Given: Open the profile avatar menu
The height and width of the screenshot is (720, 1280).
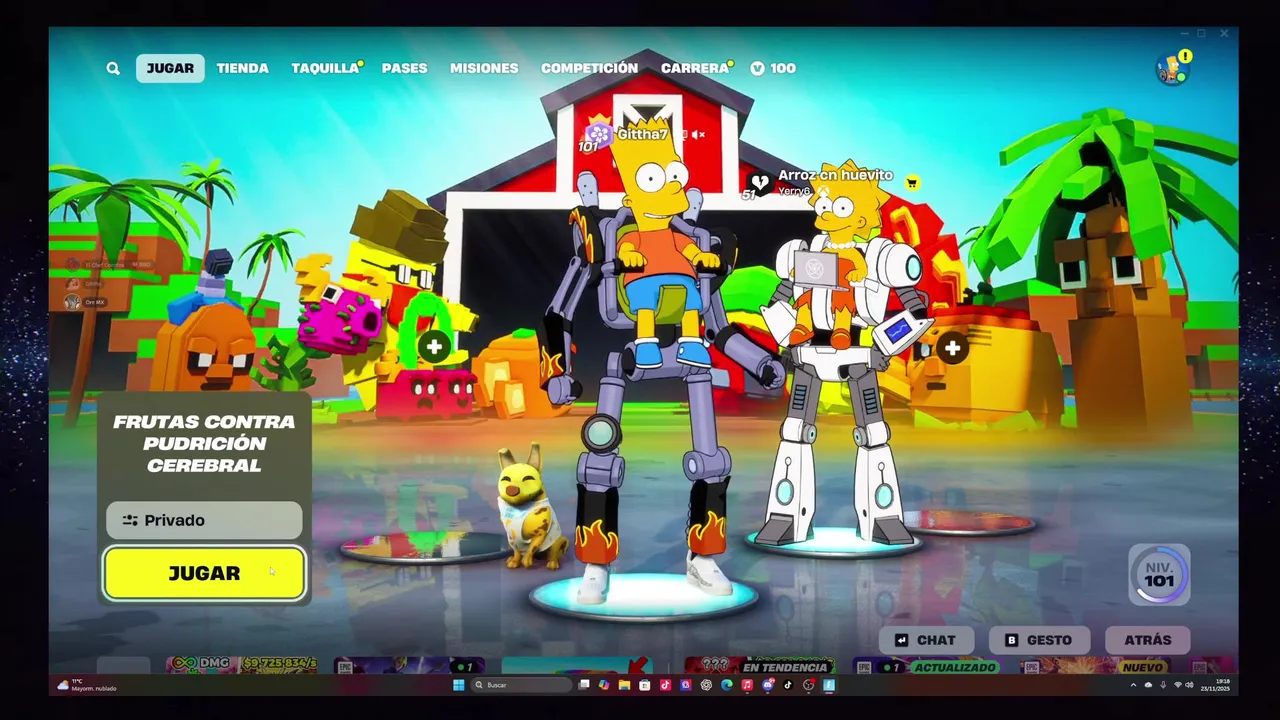Looking at the screenshot, I should click(1172, 69).
